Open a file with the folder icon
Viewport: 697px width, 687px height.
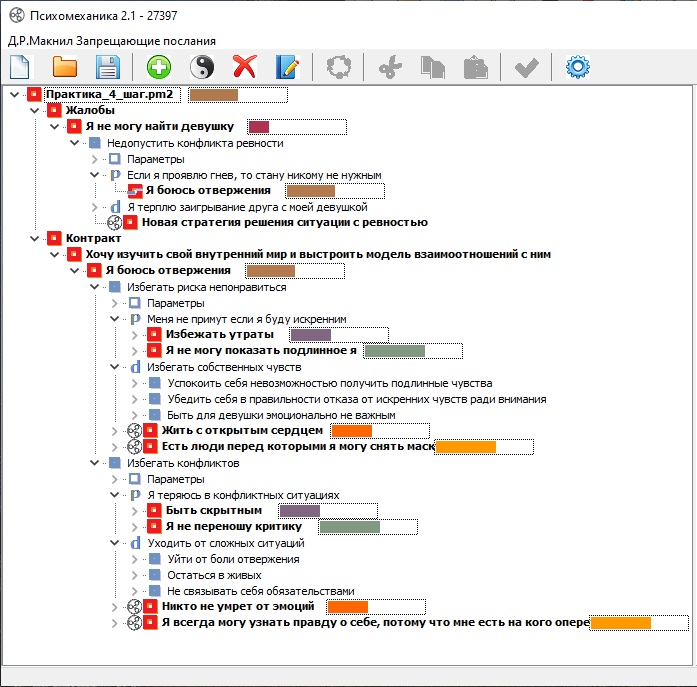[x=65, y=68]
